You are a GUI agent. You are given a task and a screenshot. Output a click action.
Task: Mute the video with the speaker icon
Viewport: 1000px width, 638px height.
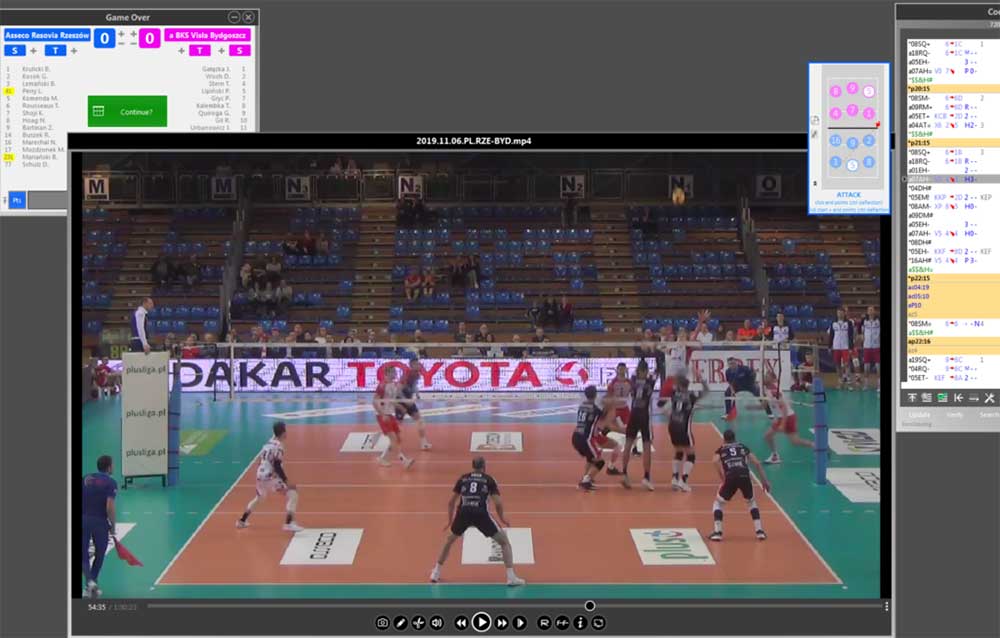(x=436, y=622)
